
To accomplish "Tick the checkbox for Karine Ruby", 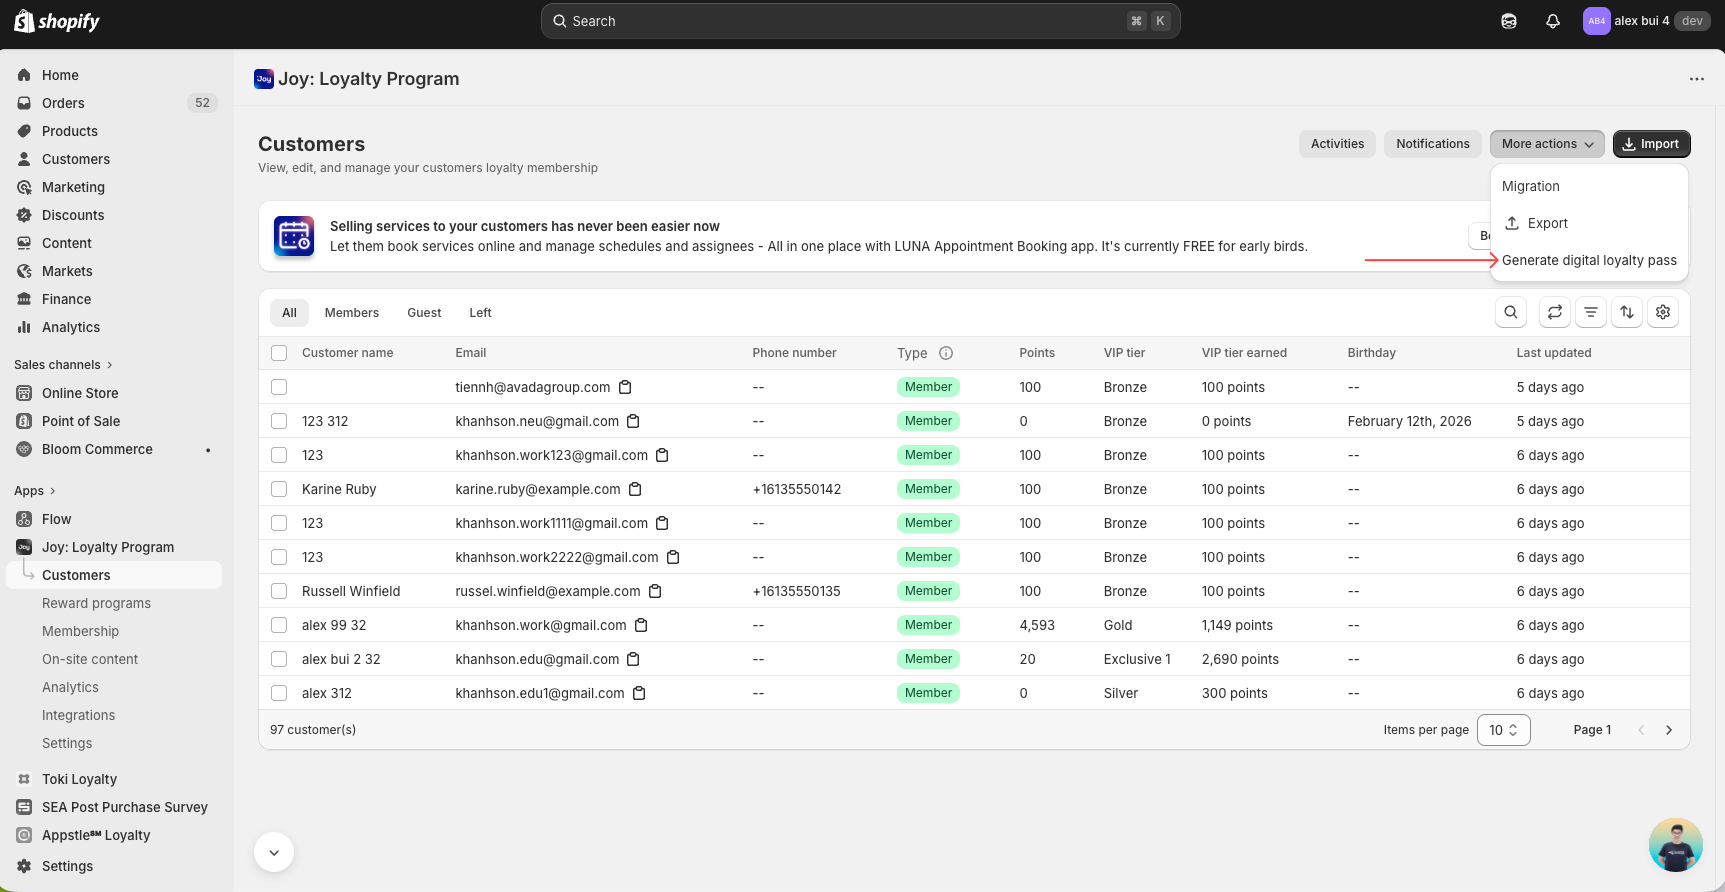I will 279,489.
